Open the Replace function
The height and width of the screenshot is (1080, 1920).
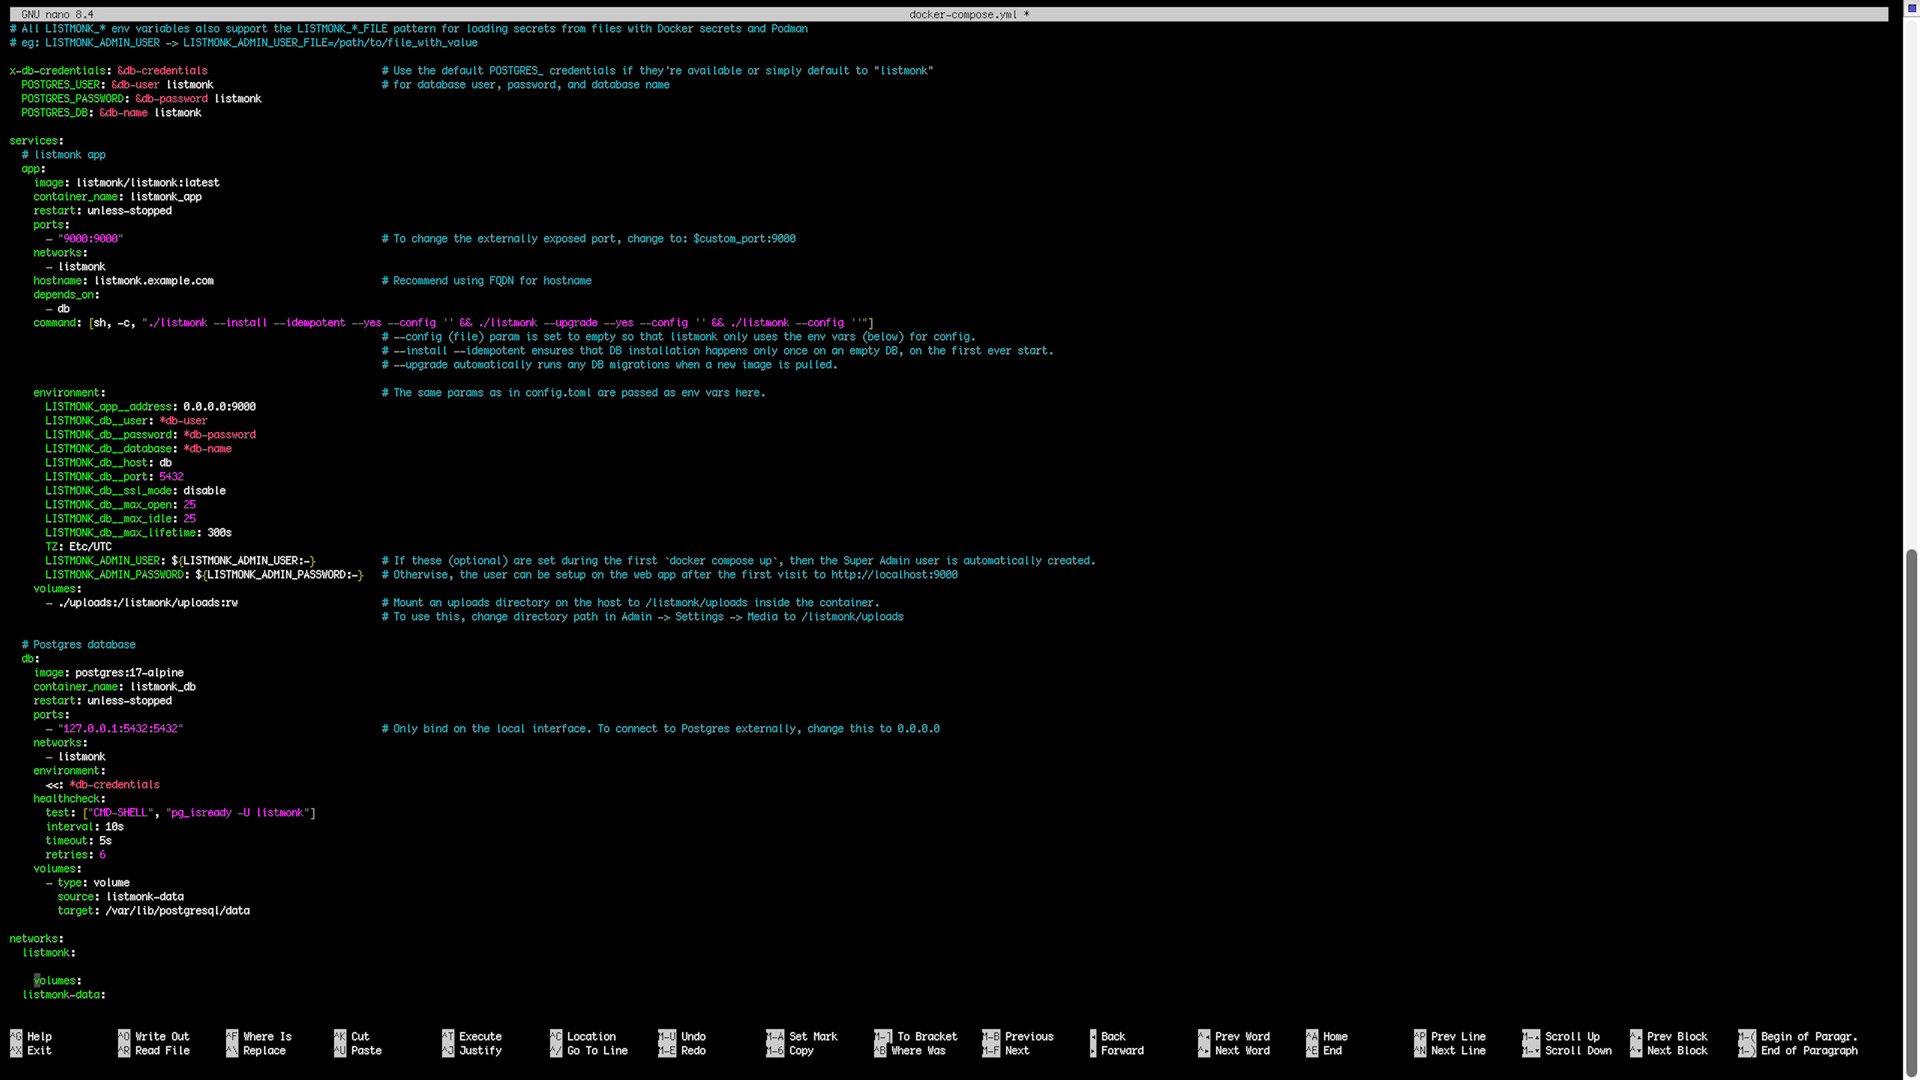[264, 1051]
